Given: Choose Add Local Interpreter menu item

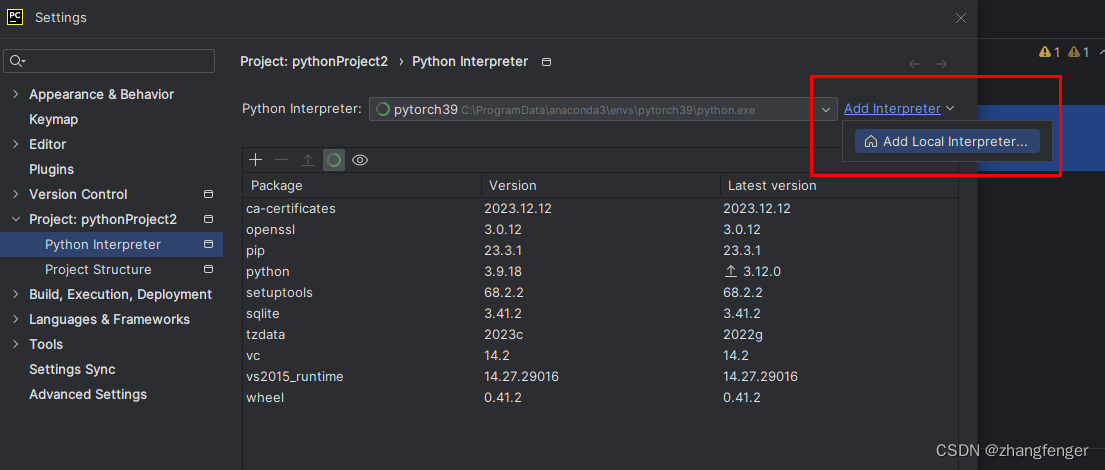Looking at the screenshot, I should pyautogui.click(x=947, y=141).
